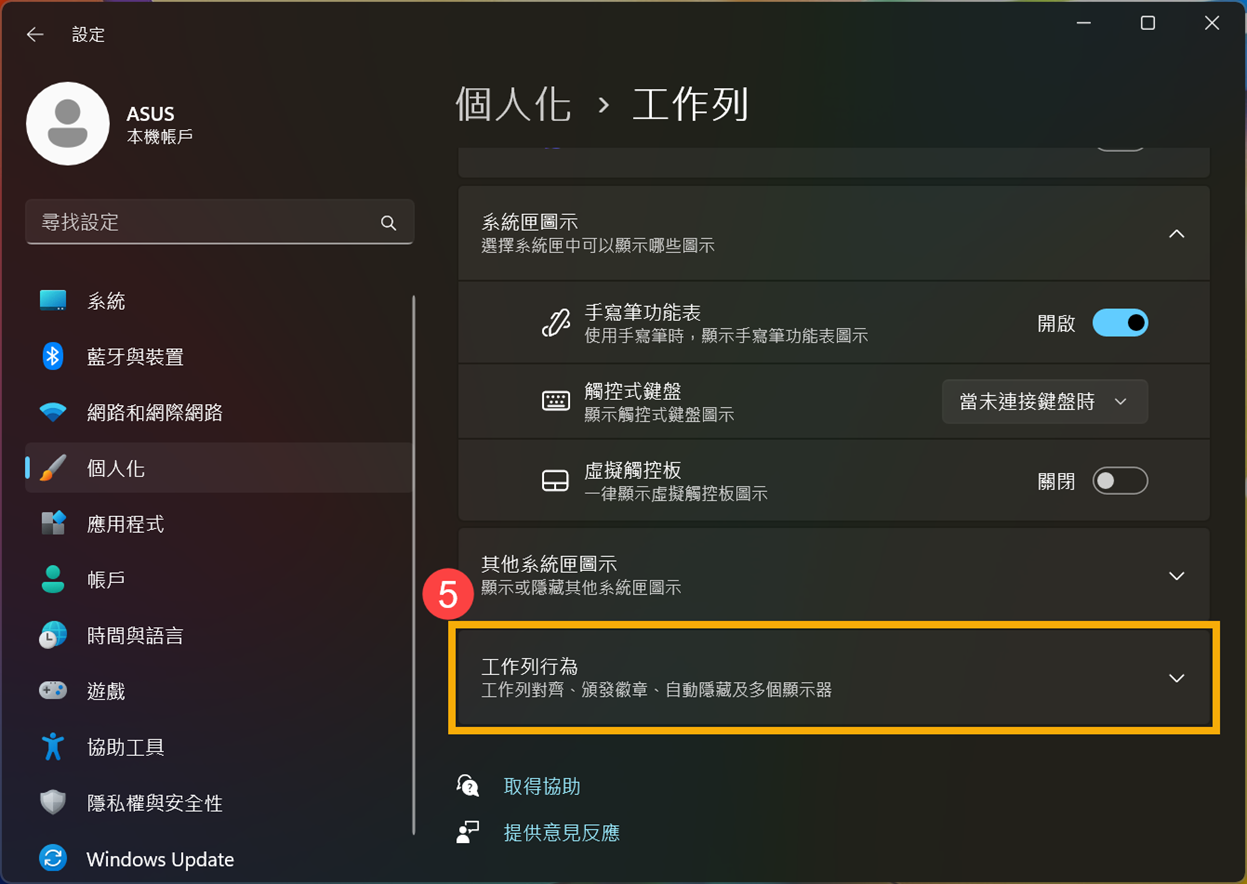This screenshot has width=1247, height=884.
Task: Collapse system tray icons section (系統匣圖示)
Action: point(1176,234)
